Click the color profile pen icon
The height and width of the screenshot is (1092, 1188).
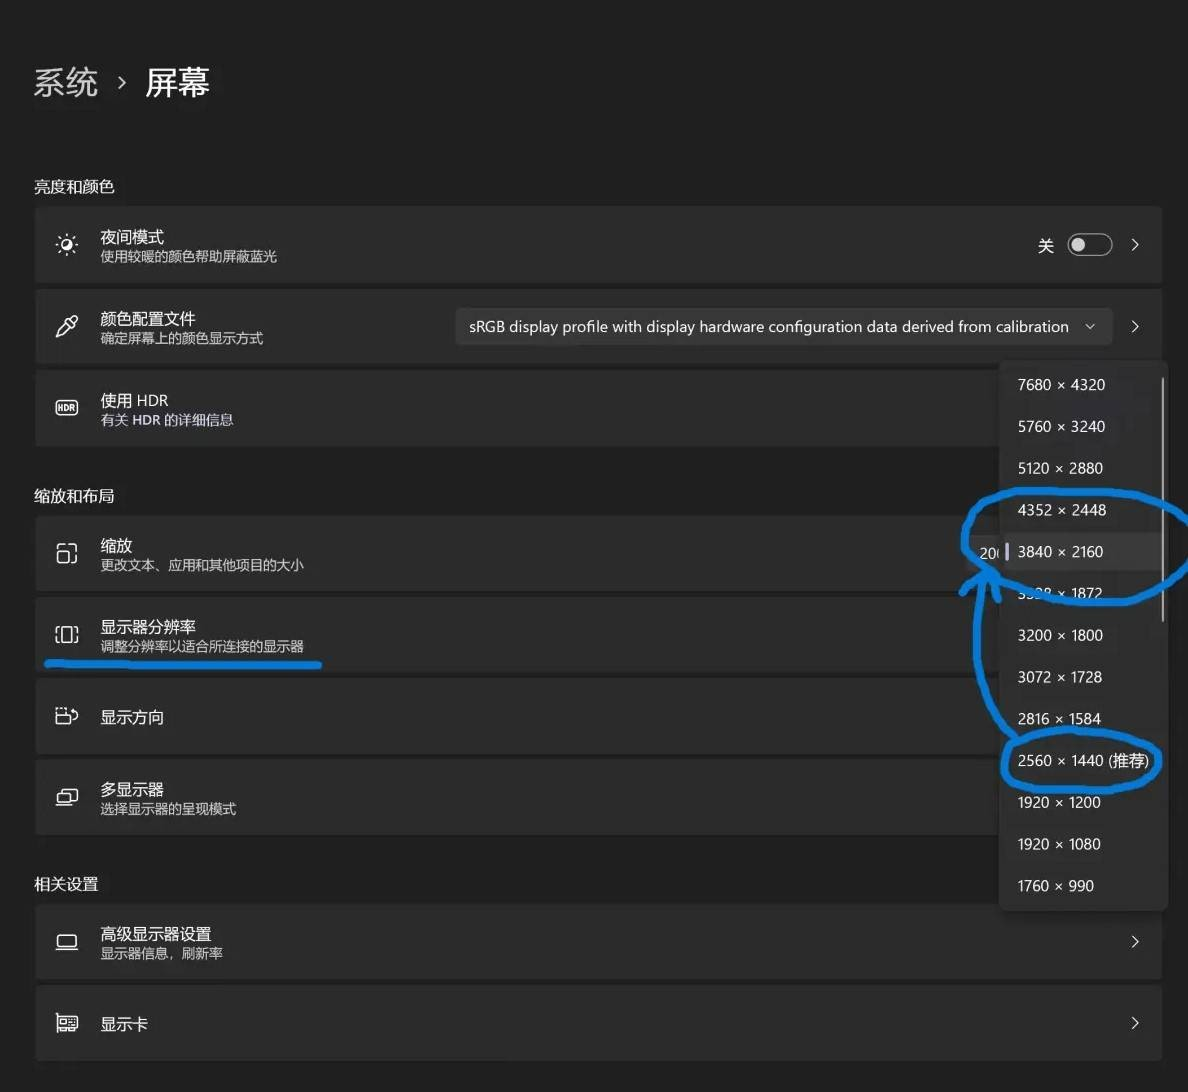point(66,326)
